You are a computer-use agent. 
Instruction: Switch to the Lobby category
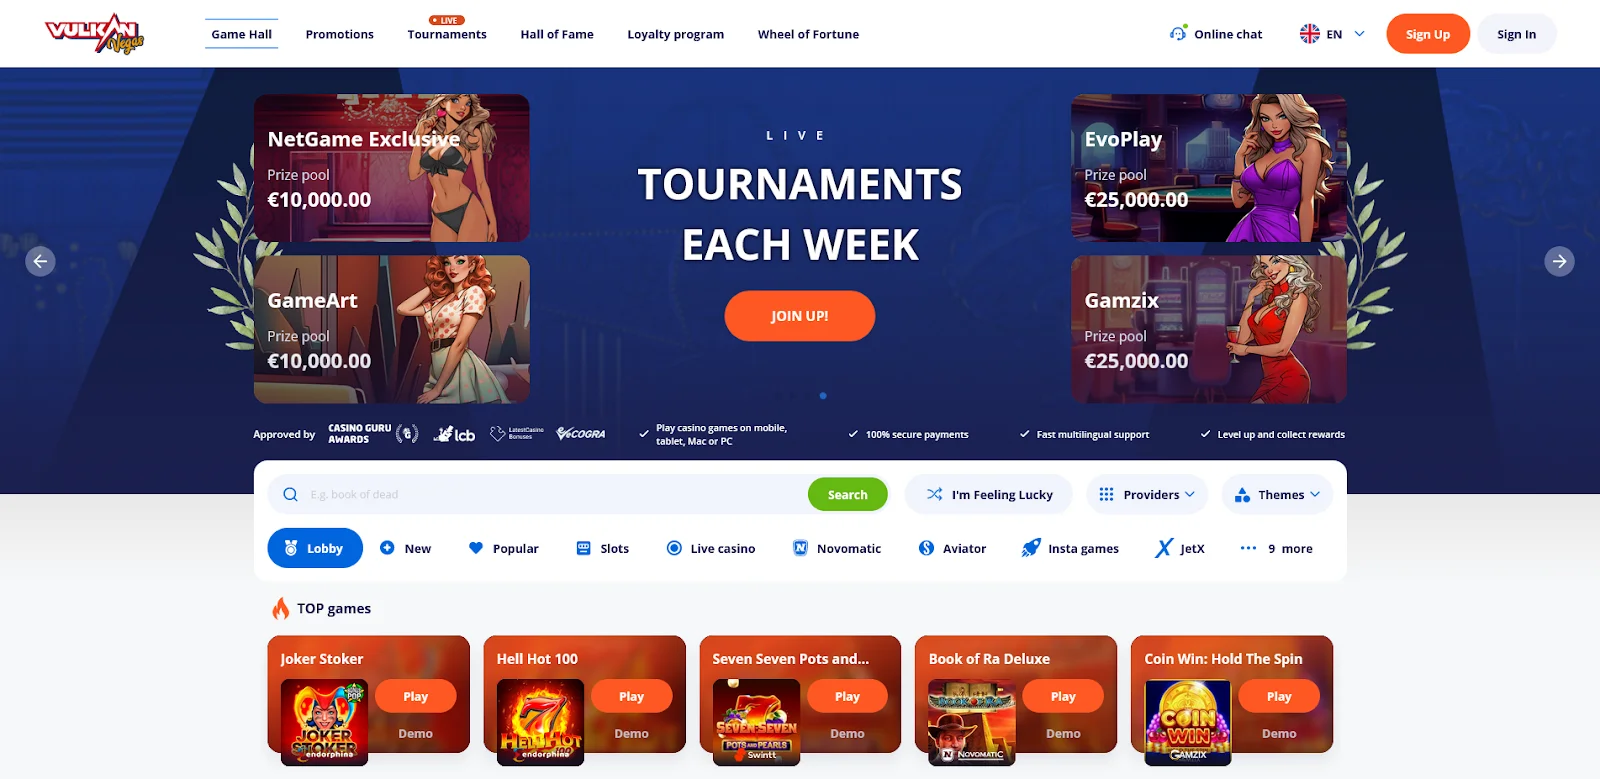pos(315,548)
